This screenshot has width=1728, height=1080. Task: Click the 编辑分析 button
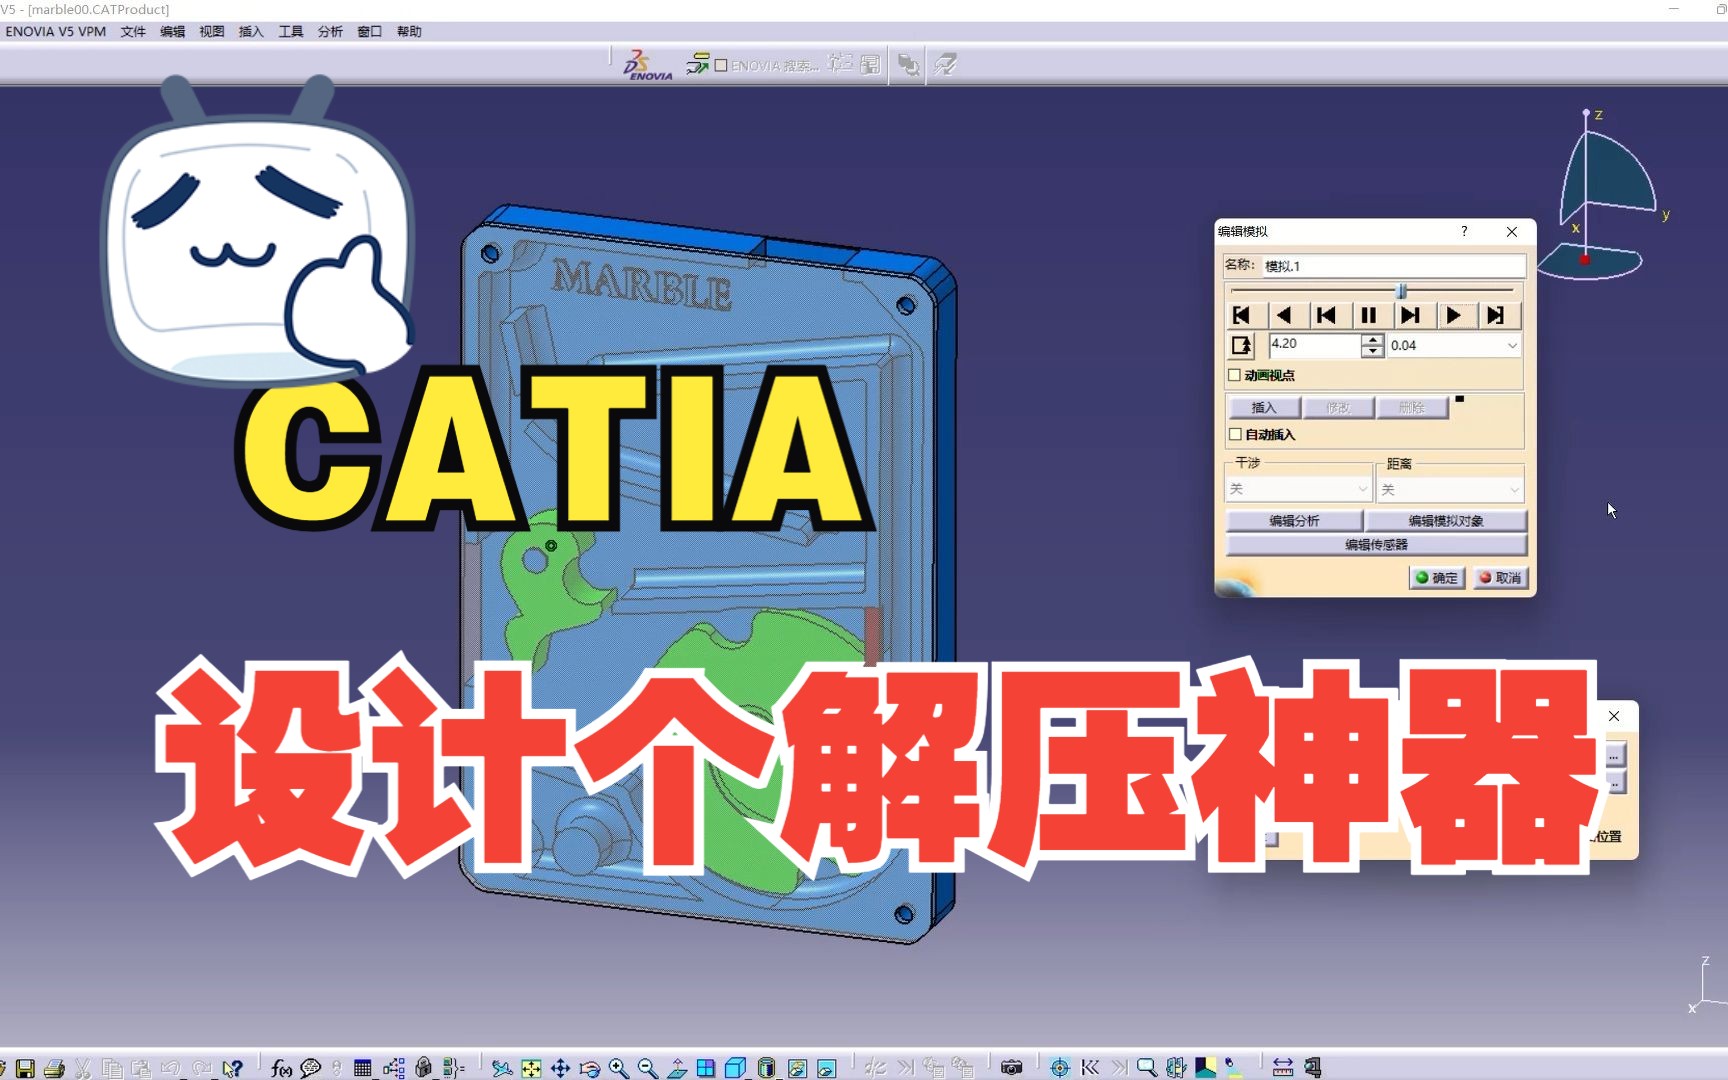(1294, 521)
